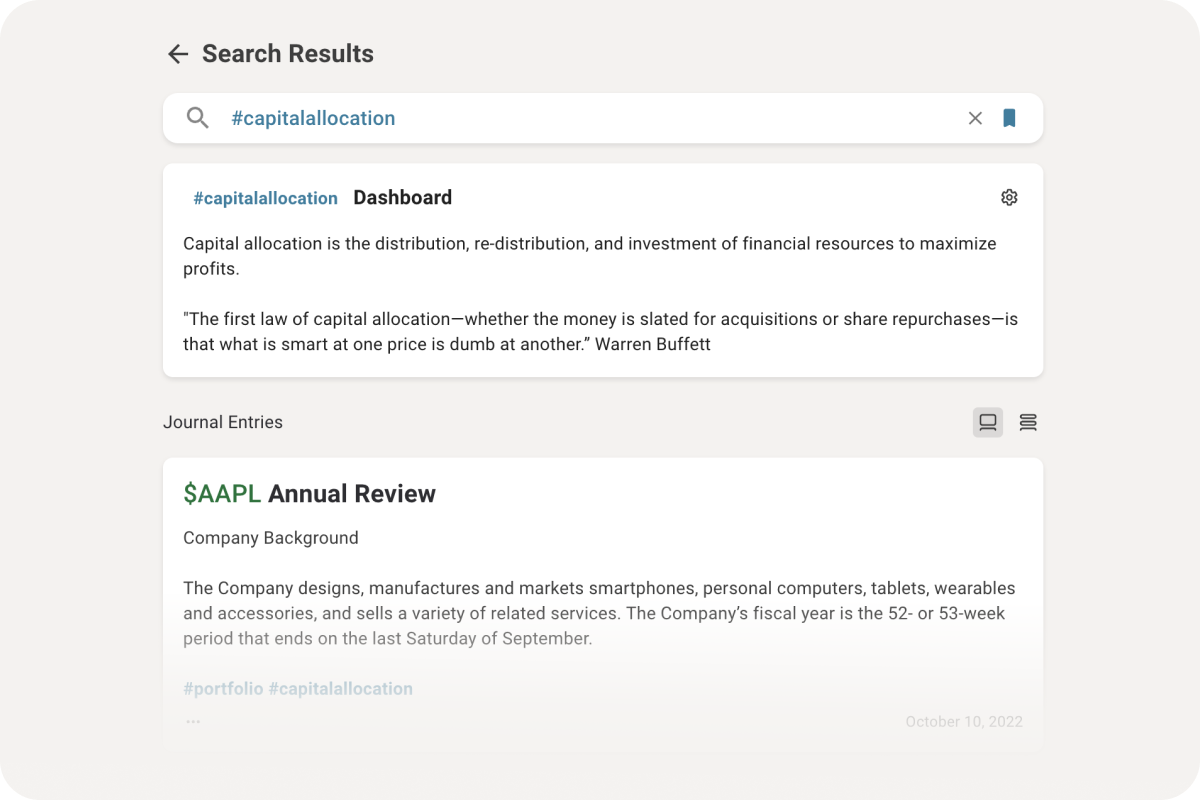1200x800 pixels.
Task: Click the Company Background paragraph
Action: (x=599, y=613)
